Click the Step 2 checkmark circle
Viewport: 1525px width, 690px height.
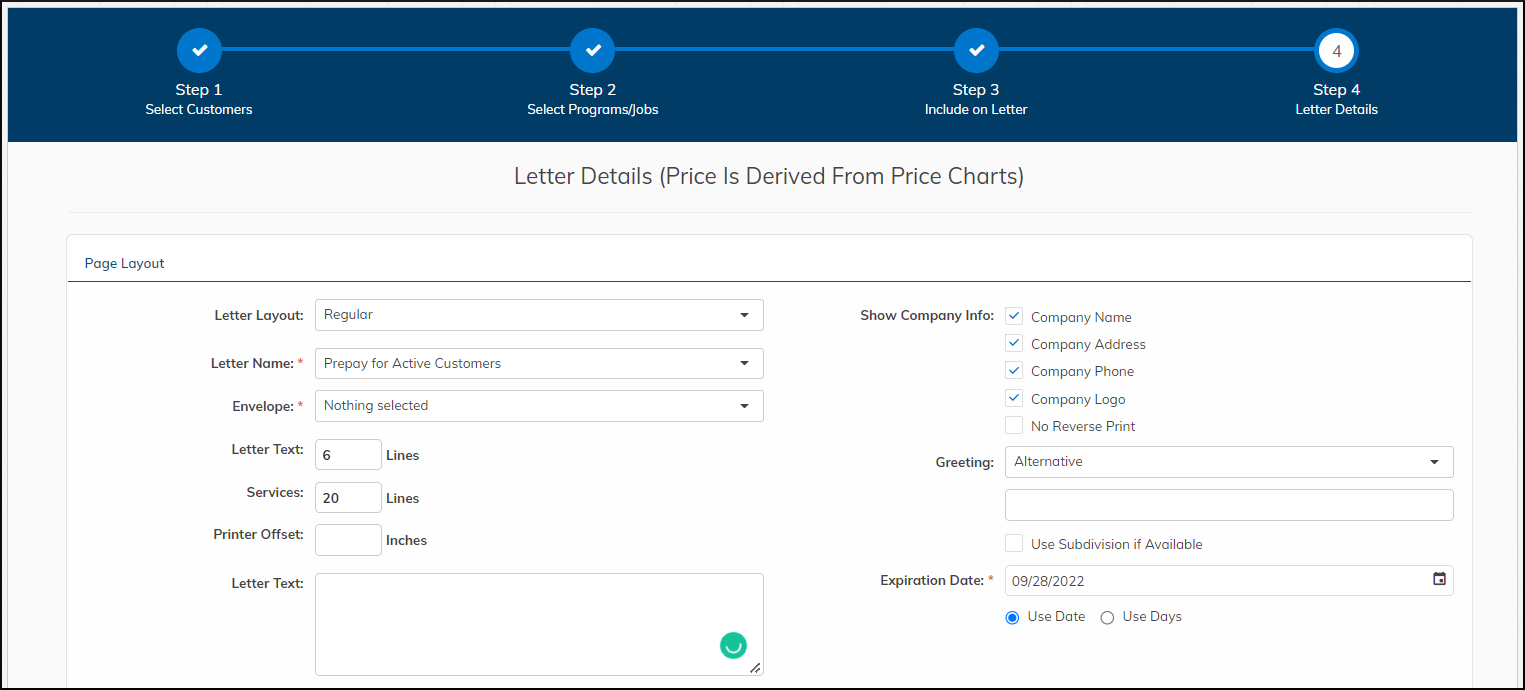pos(592,50)
